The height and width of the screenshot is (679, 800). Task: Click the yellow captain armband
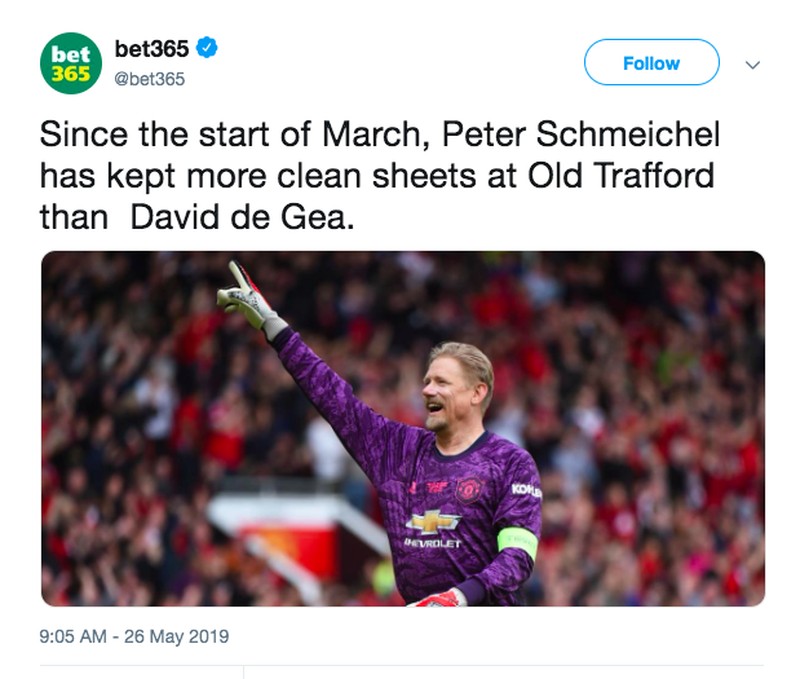(517, 541)
